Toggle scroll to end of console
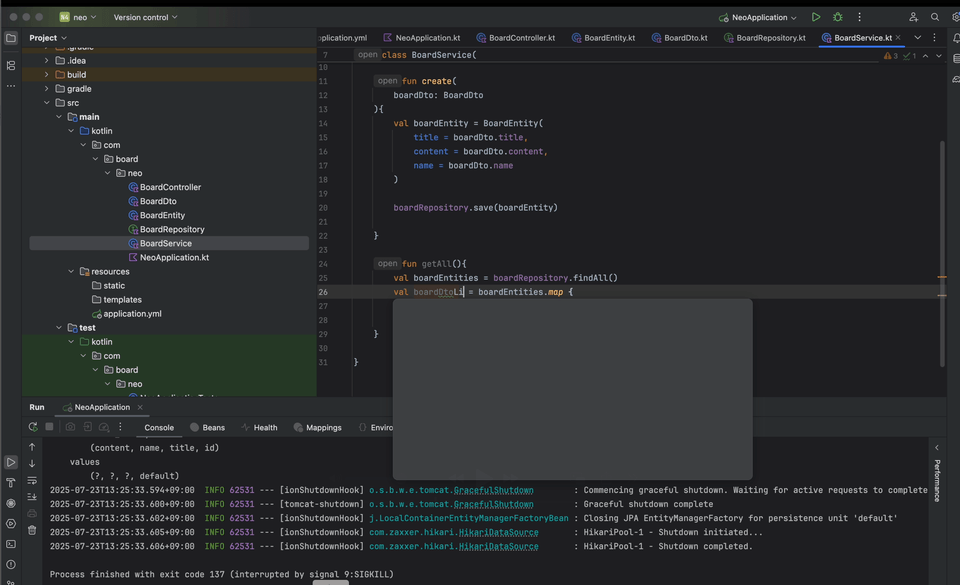This screenshot has width=960, height=585. coord(32,497)
